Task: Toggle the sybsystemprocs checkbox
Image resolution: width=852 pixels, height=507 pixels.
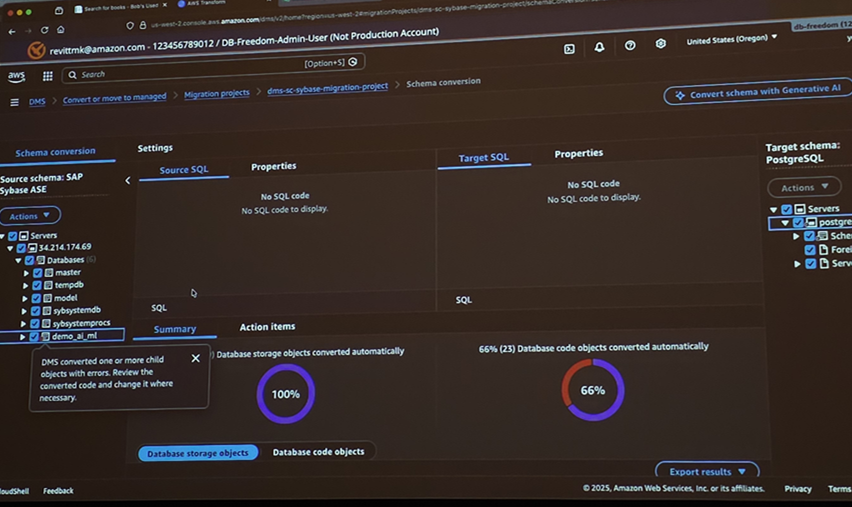Action: point(35,323)
